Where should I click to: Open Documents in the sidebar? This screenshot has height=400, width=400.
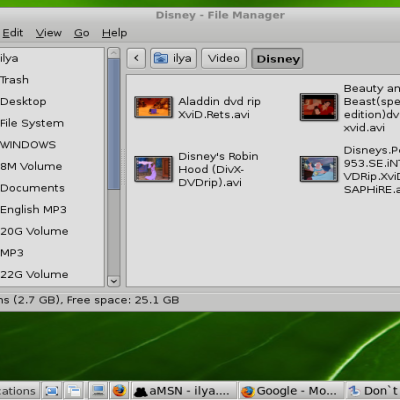tap(32, 188)
